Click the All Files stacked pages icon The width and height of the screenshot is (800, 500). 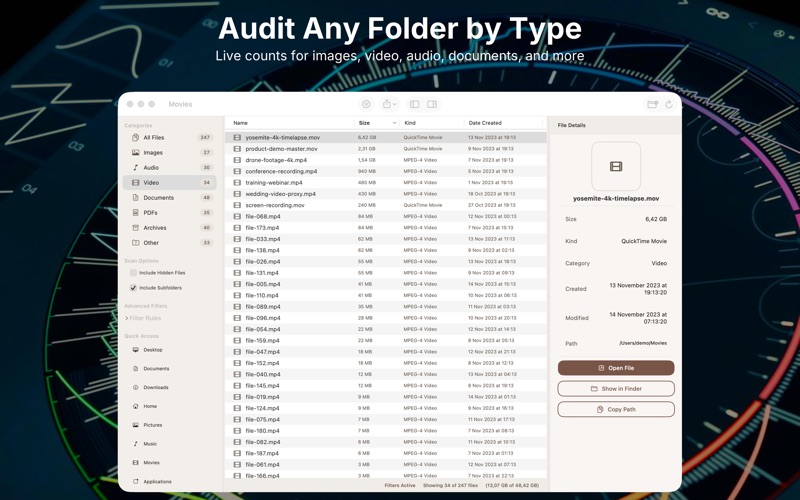pyautogui.click(x=135, y=137)
